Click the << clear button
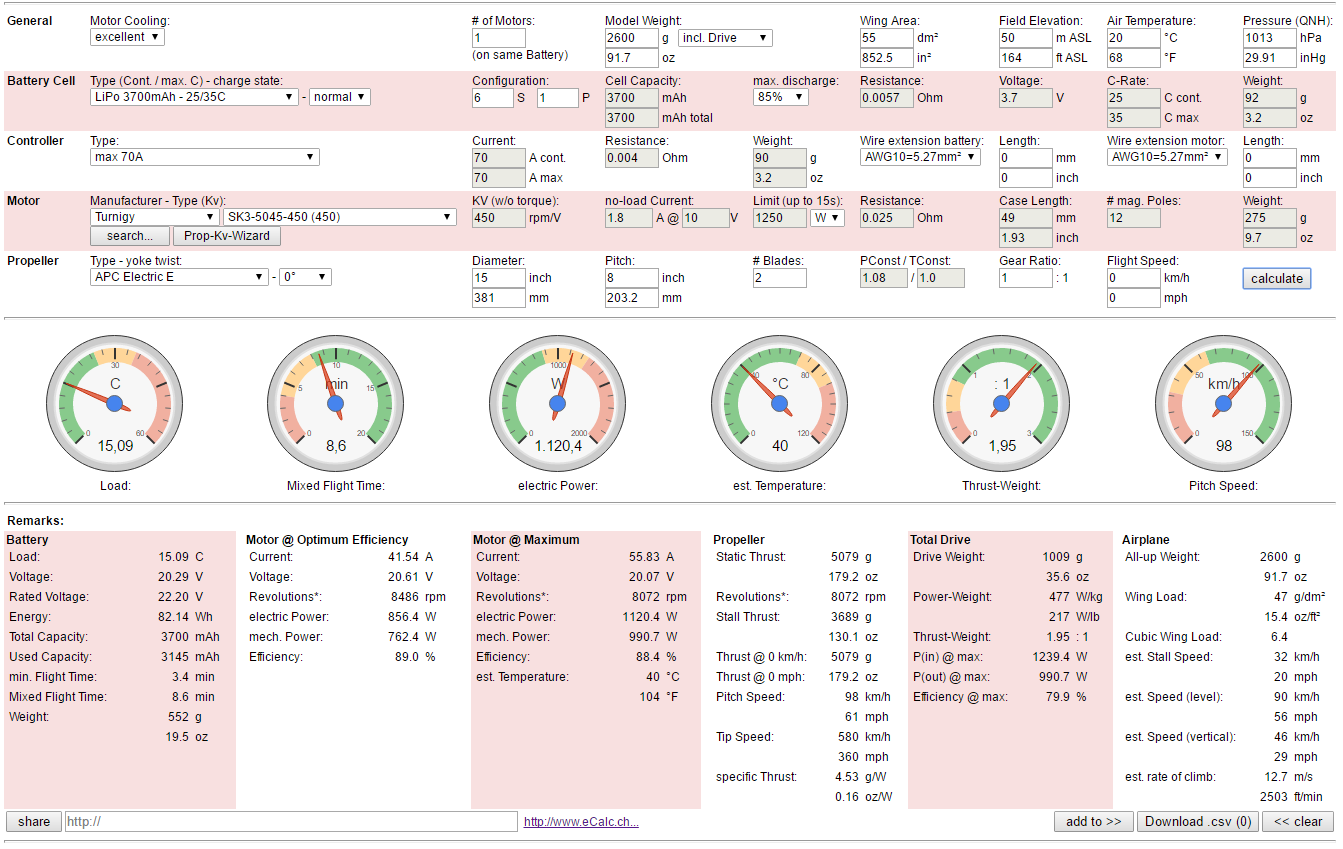This screenshot has height=849, width=1343. (x=1298, y=822)
